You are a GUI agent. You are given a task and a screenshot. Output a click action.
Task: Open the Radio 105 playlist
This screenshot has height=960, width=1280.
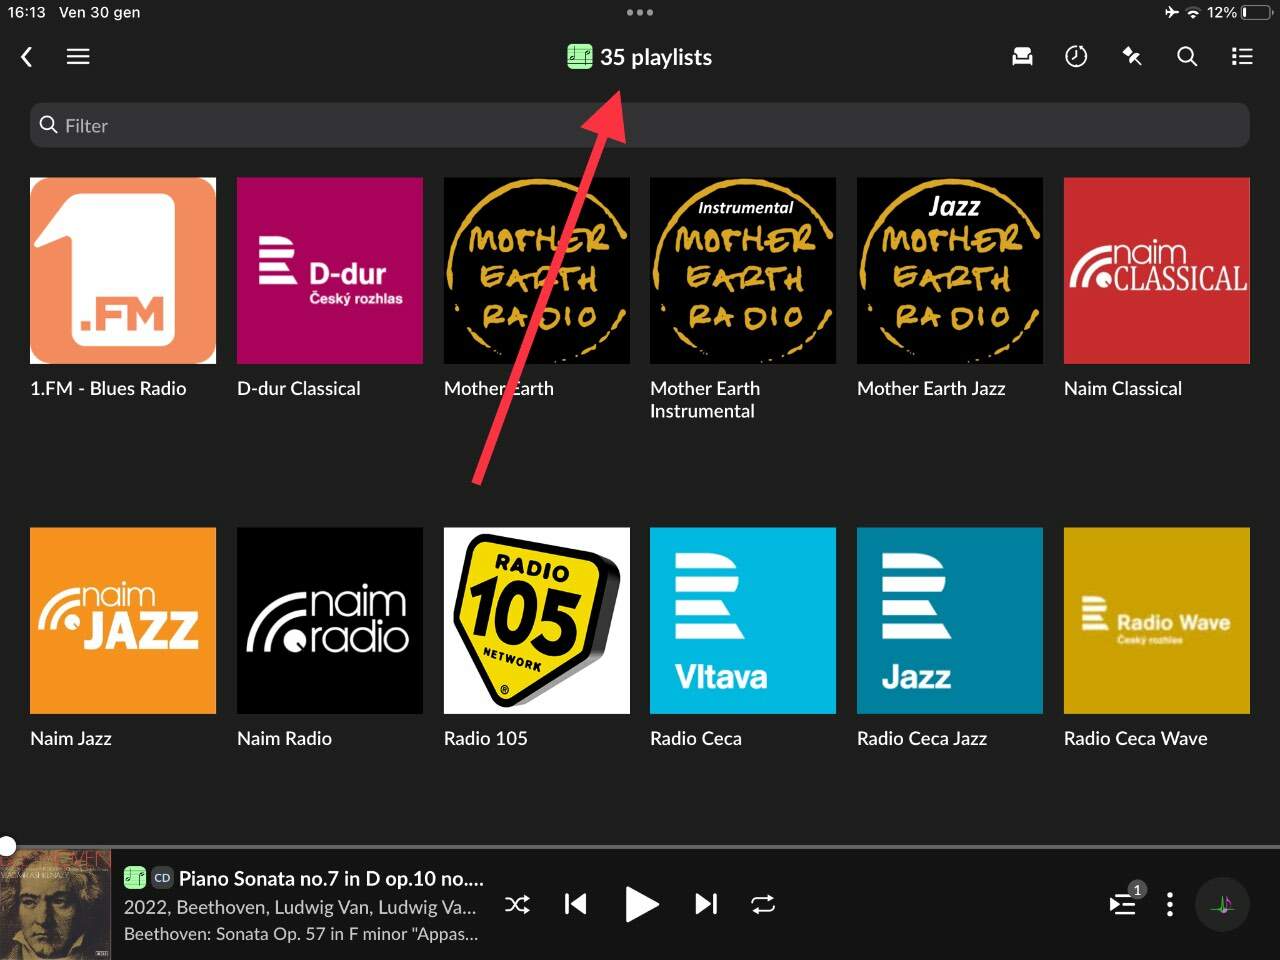(x=536, y=621)
